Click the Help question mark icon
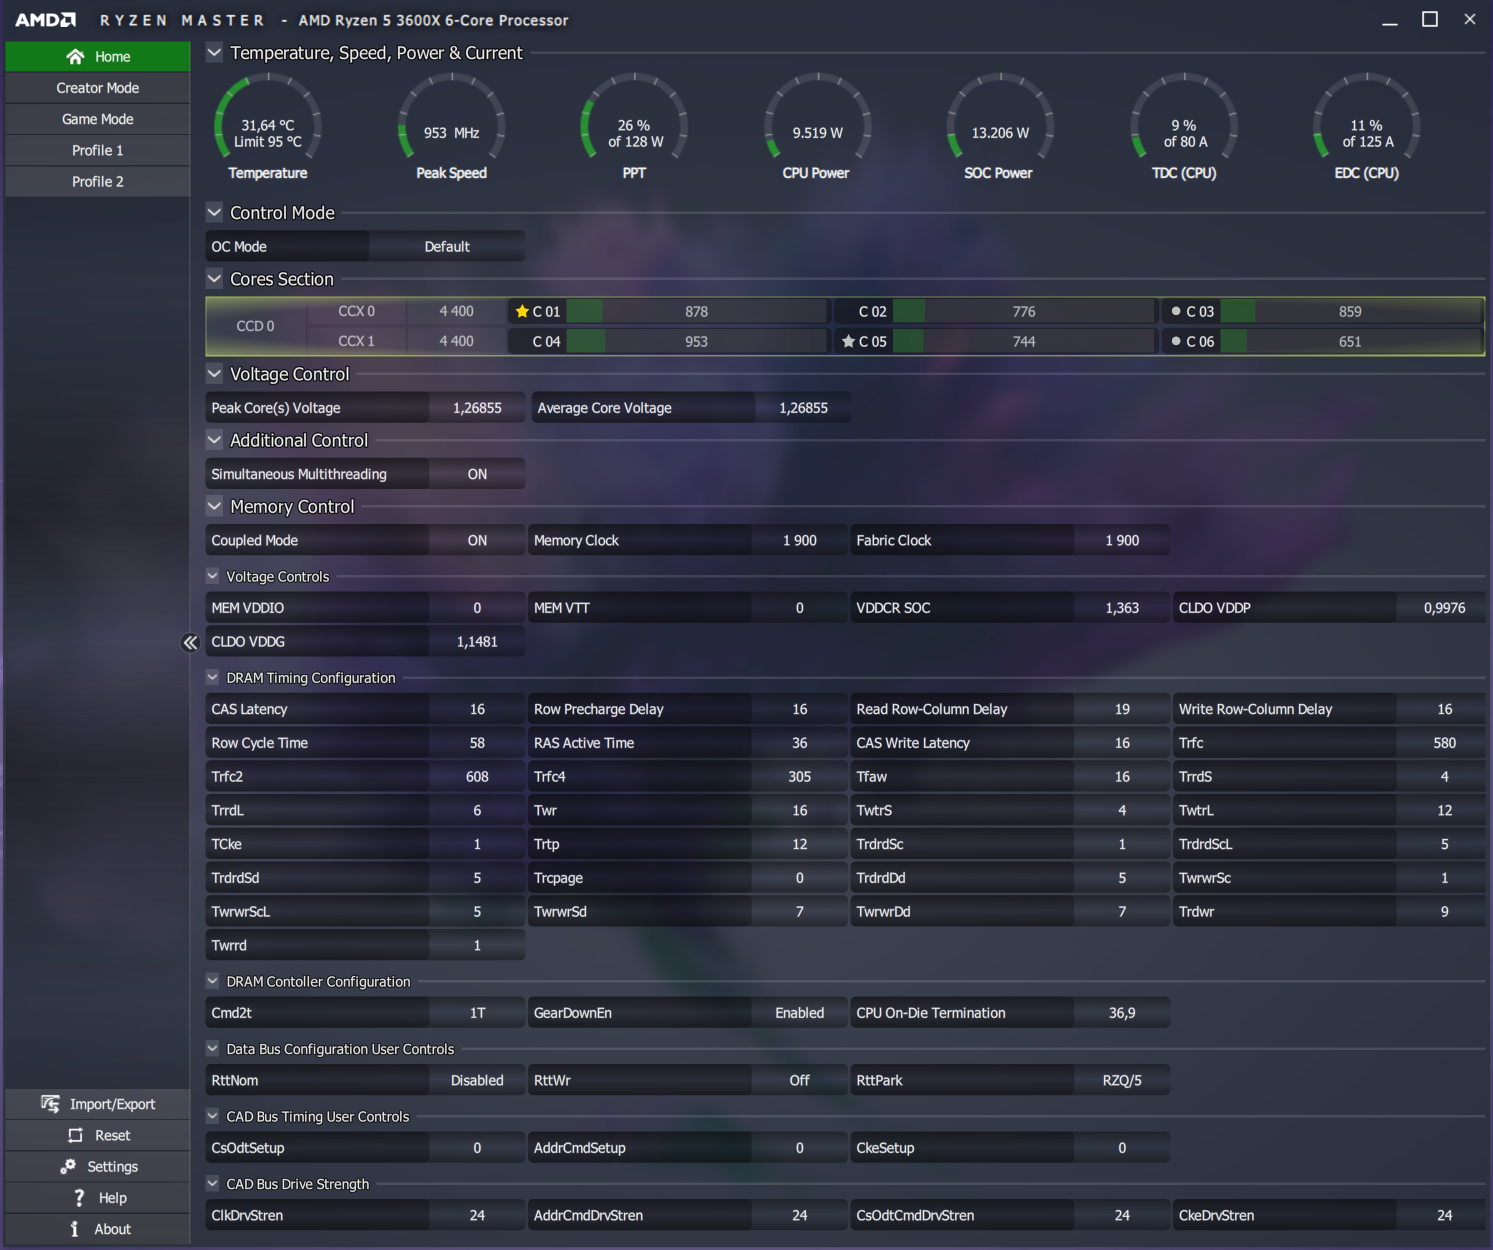This screenshot has height=1250, width=1493. click(79, 1198)
